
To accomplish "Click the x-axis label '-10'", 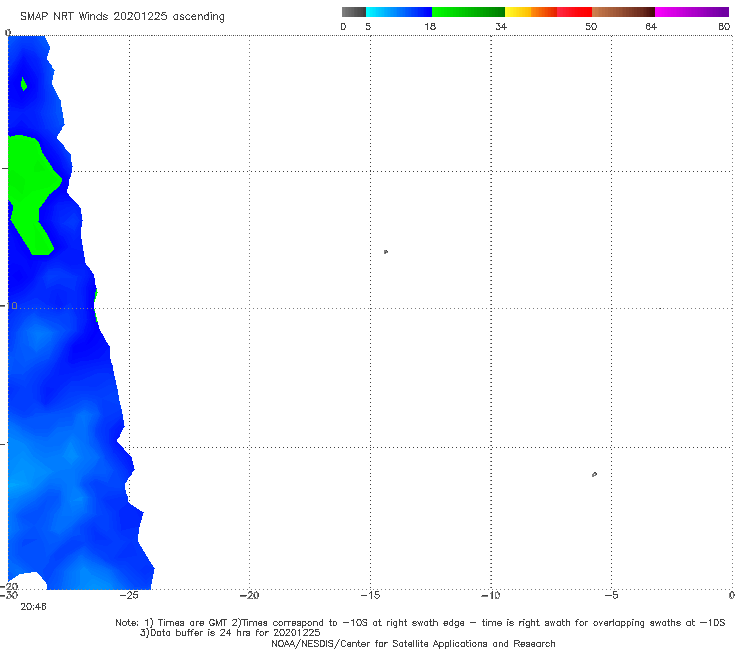I will pos(490,595).
